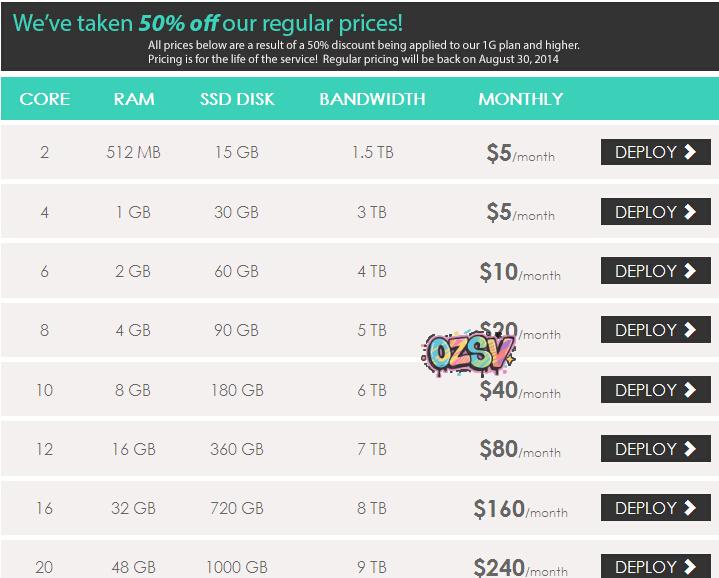Deploy the 8 core 4 GB server
Viewport: 719px width, 578px height.
point(655,330)
